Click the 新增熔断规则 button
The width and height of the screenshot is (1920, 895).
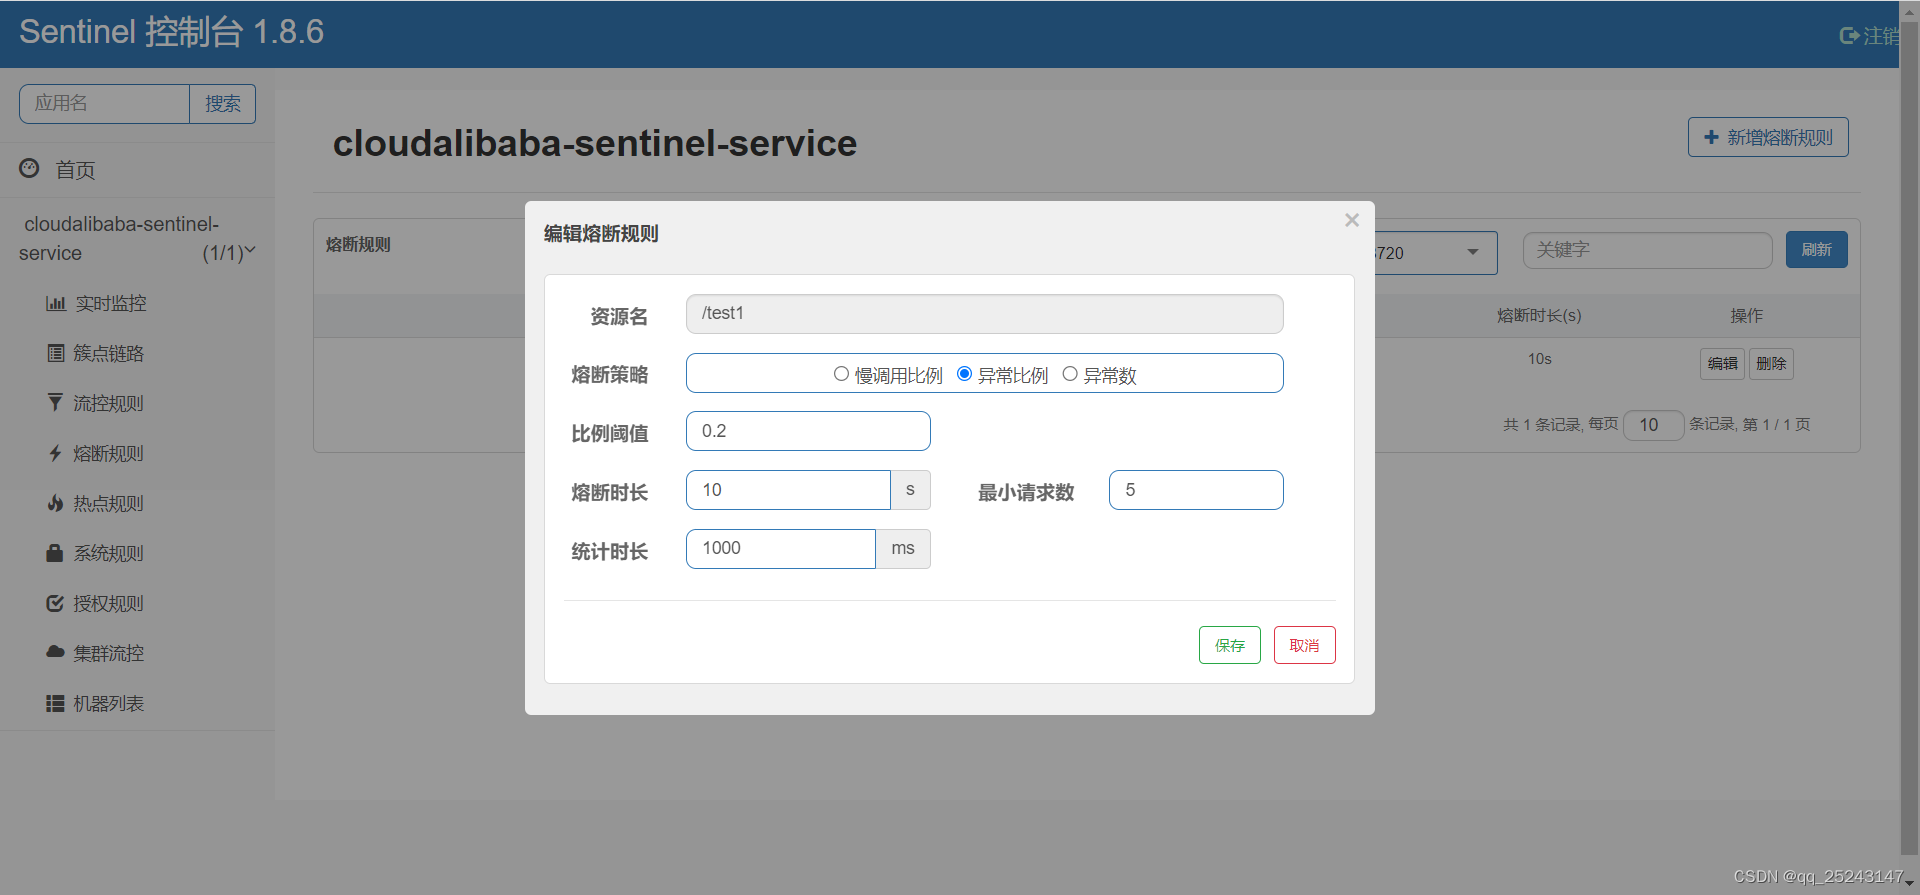1768,137
